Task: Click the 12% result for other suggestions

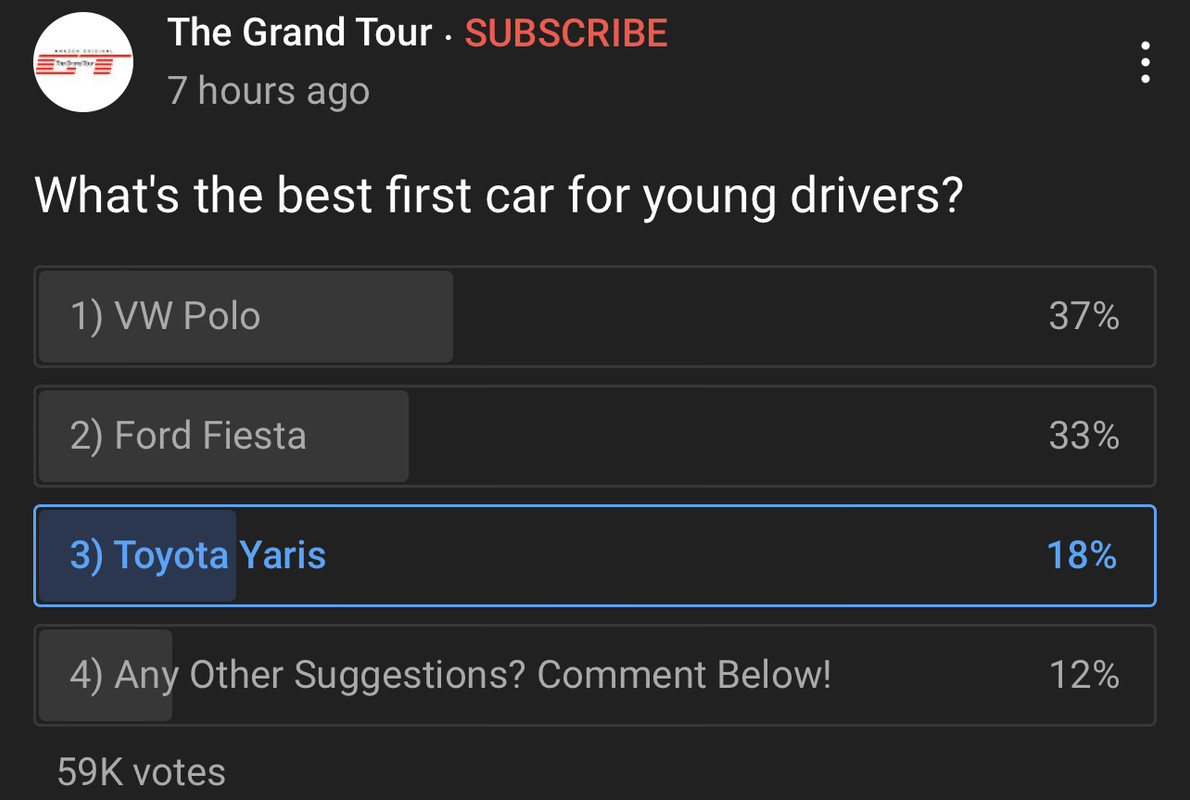Action: pos(1084,675)
